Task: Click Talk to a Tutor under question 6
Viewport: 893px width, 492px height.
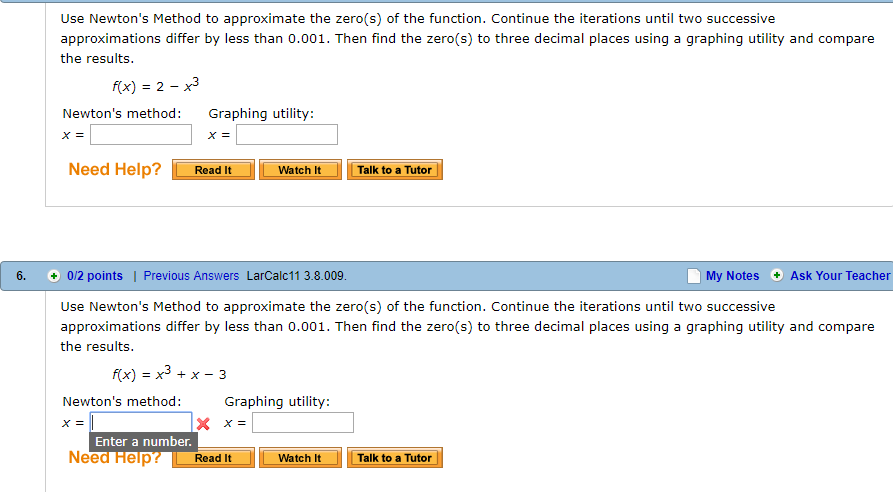Action: [395, 458]
